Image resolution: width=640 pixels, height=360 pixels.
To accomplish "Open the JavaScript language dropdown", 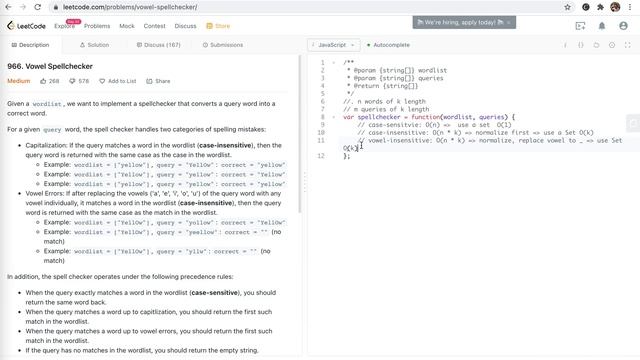I will click(333, 45).
